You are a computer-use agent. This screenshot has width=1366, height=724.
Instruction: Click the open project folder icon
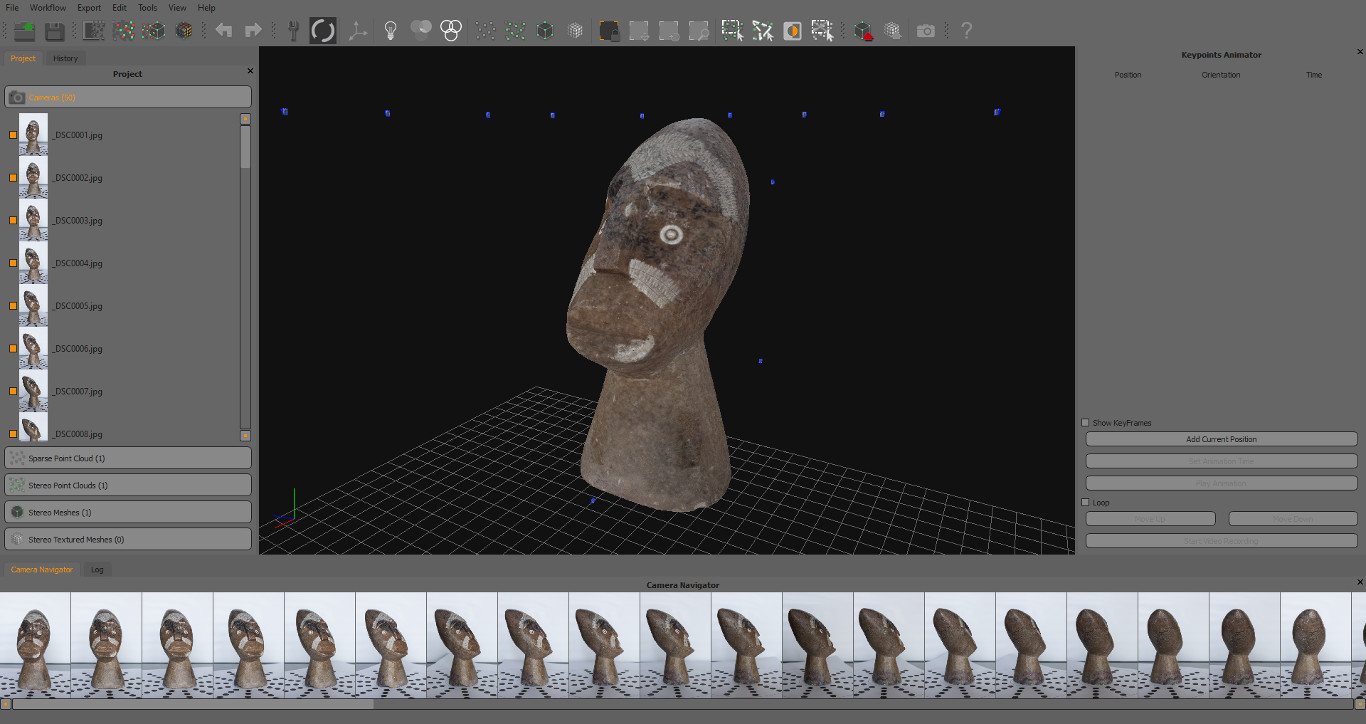tap(25, 31)
